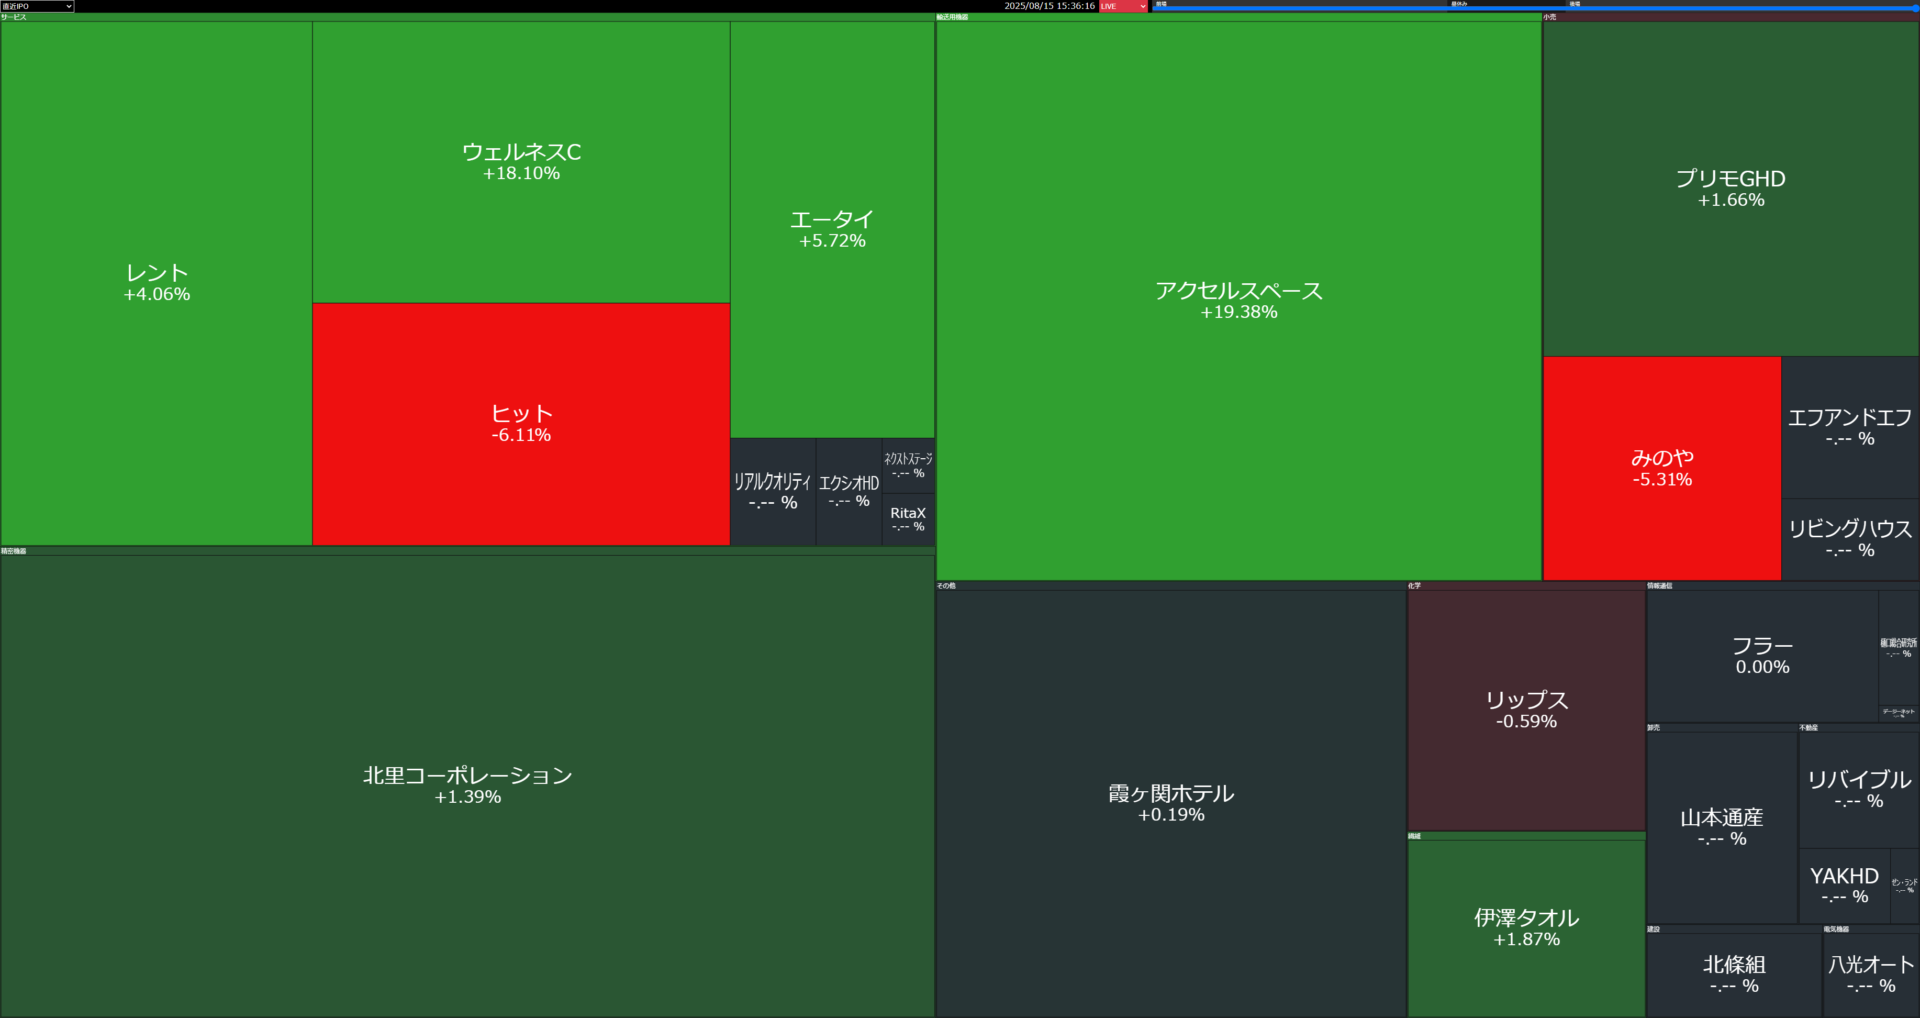Select the 北里コーポレーション +1.39% tile

[x=467, y=785]
